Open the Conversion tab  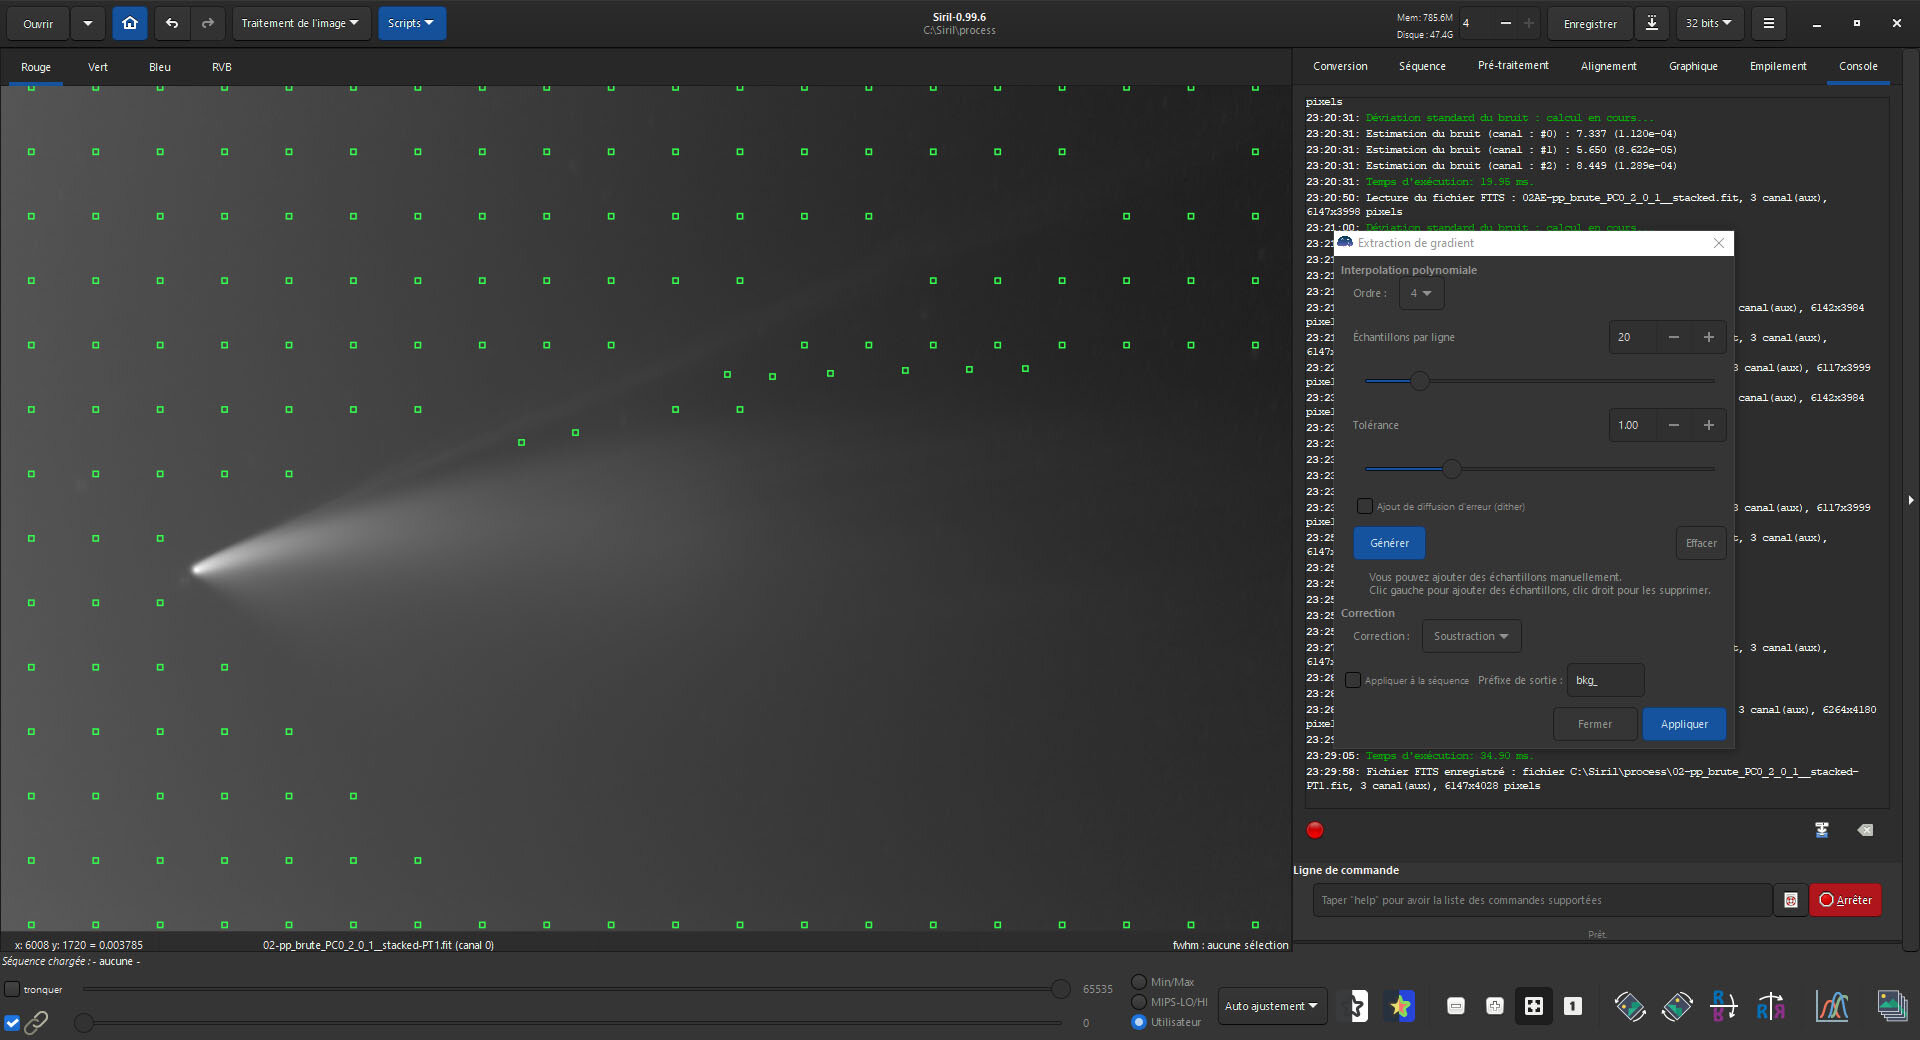point(1340,66)
